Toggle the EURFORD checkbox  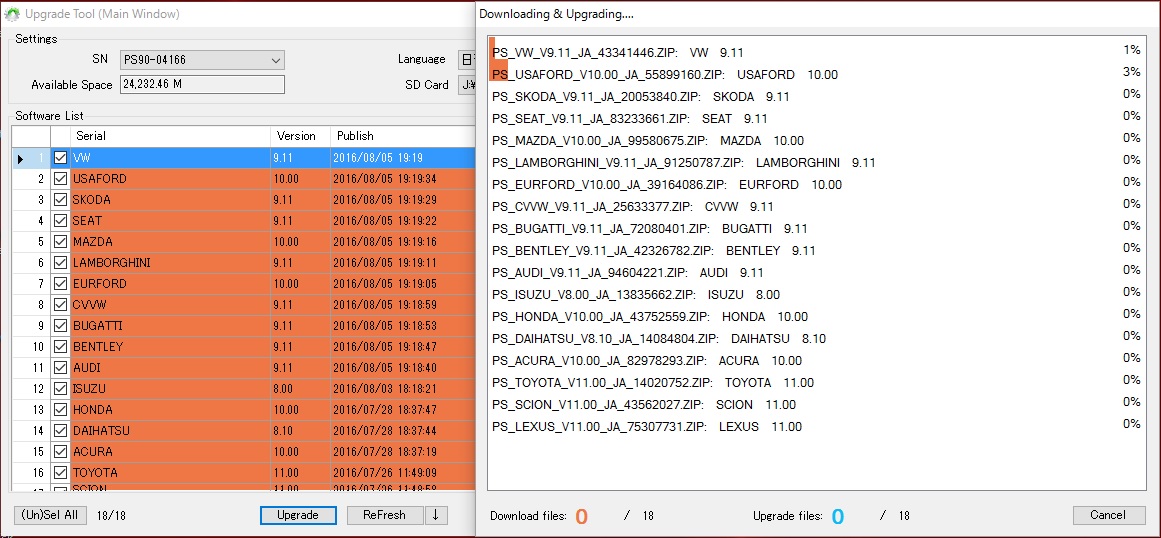pyautogui.click(x=60, y=283)
